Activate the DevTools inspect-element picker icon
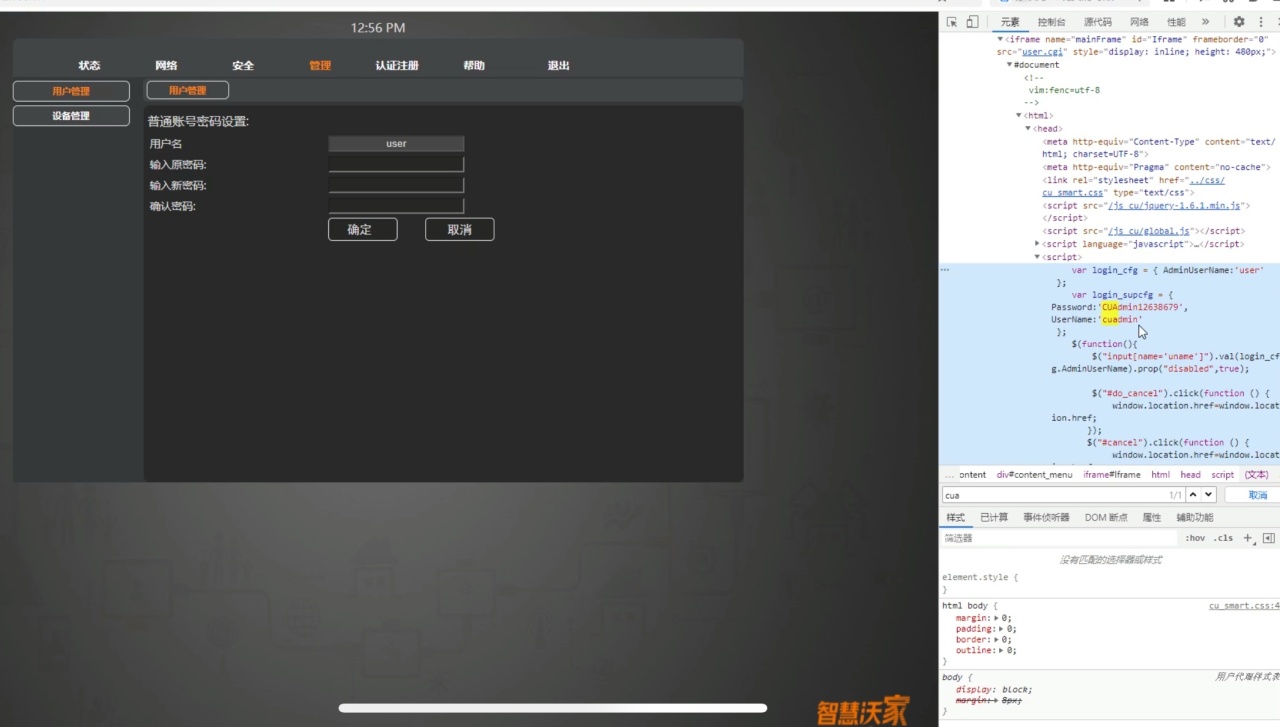Screen dimensions: 1280x727 pyautogui.click(x=952, y=22)
